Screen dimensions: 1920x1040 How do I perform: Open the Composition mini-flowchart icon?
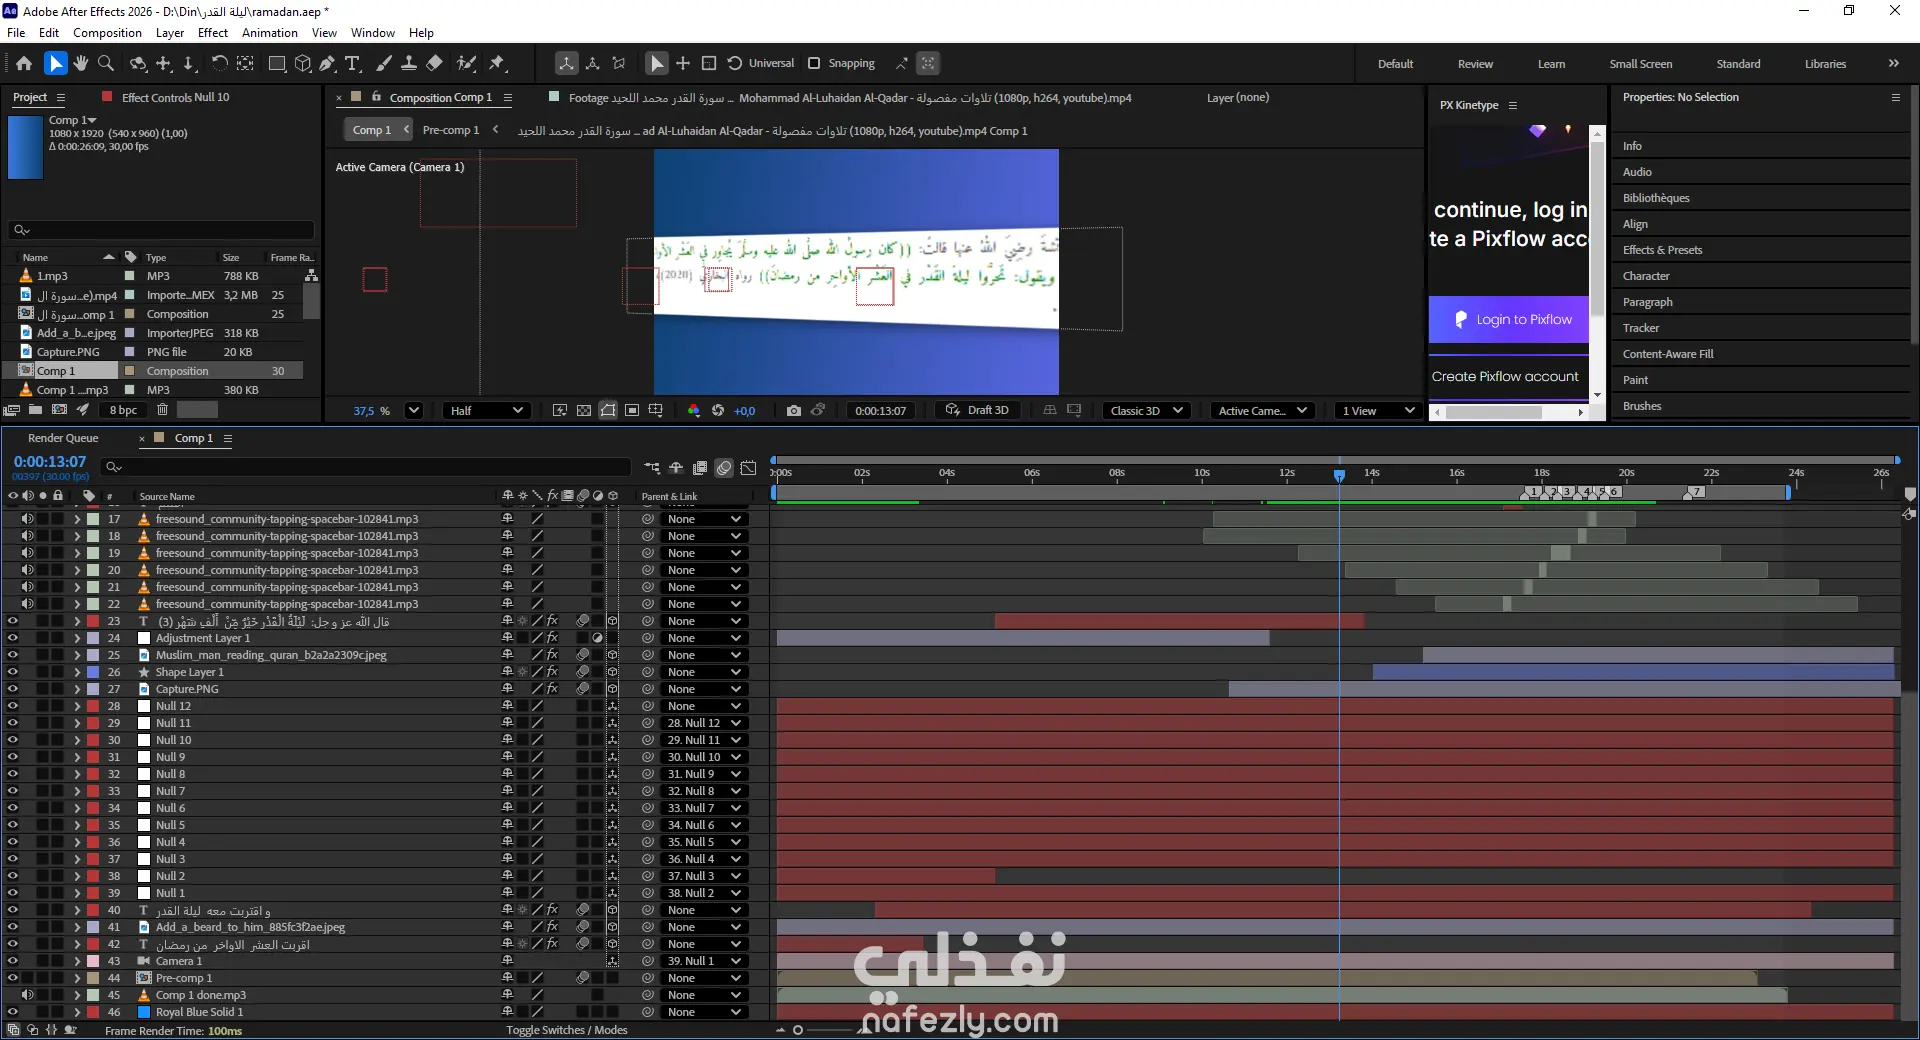[x=652, y=467]
